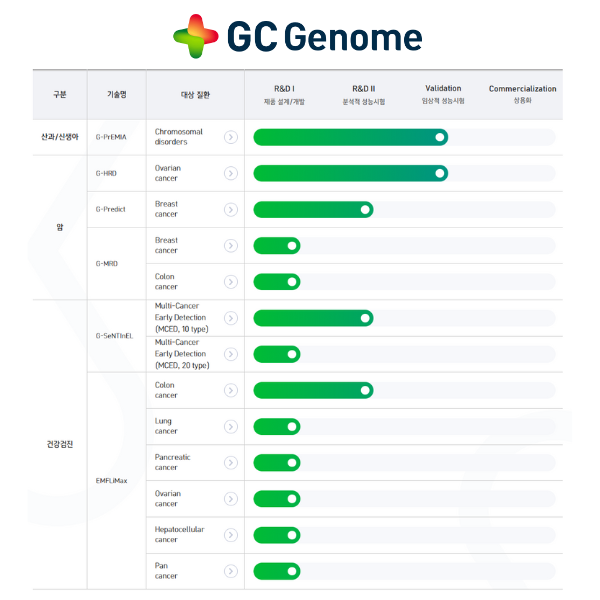Click the Chromosomal disorders progress bar end
The height and width of the screenshot is (600, 600).
[x=439, y=137]
